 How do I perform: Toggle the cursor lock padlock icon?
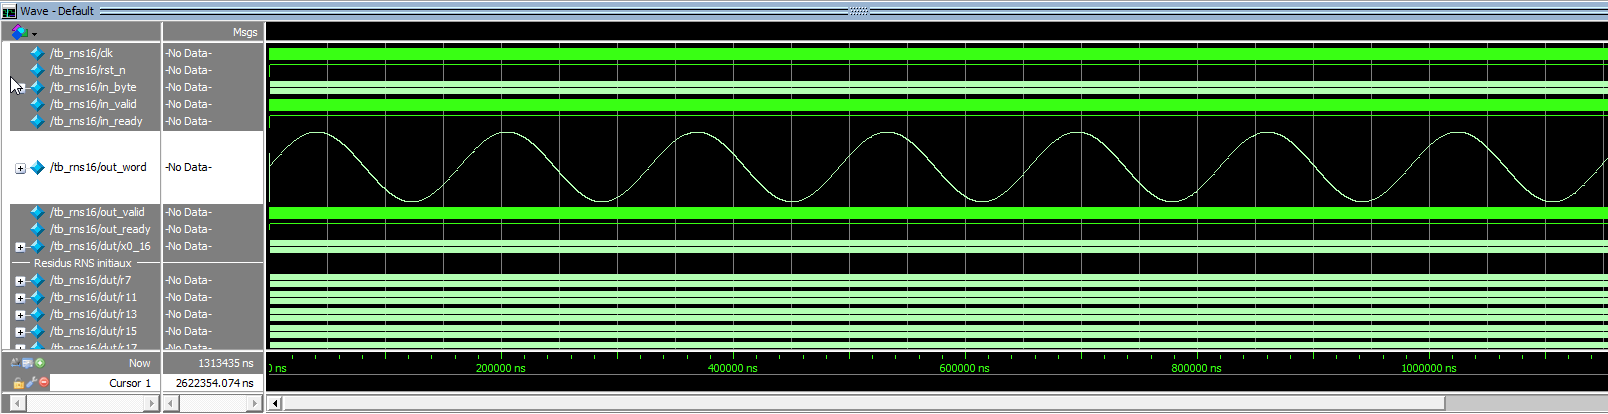18,382
